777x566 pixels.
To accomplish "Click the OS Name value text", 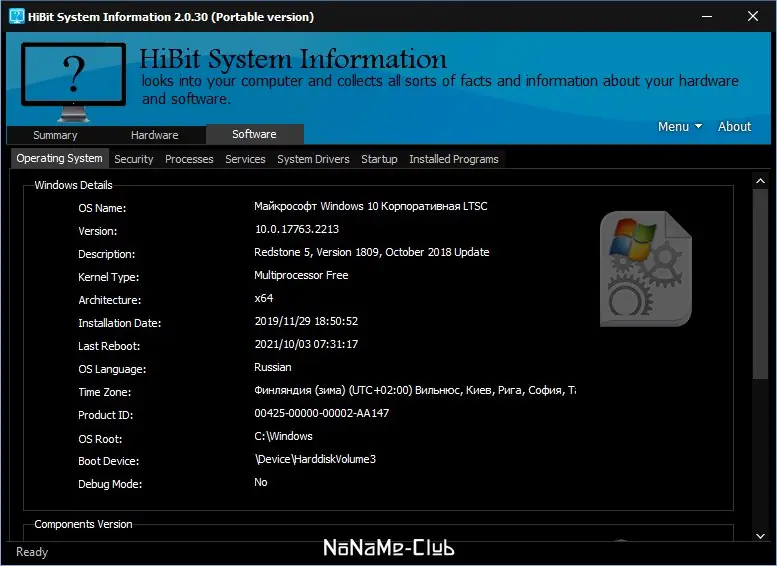I will tap(371, 206).
